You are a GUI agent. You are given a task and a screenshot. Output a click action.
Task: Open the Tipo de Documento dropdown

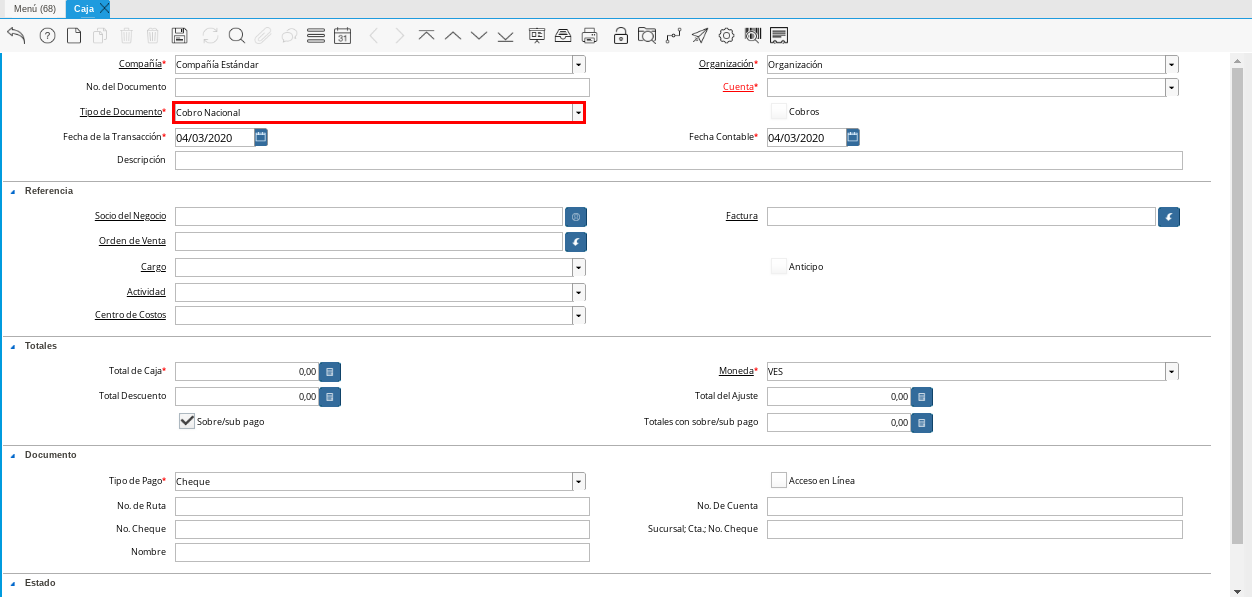point(578,113)
